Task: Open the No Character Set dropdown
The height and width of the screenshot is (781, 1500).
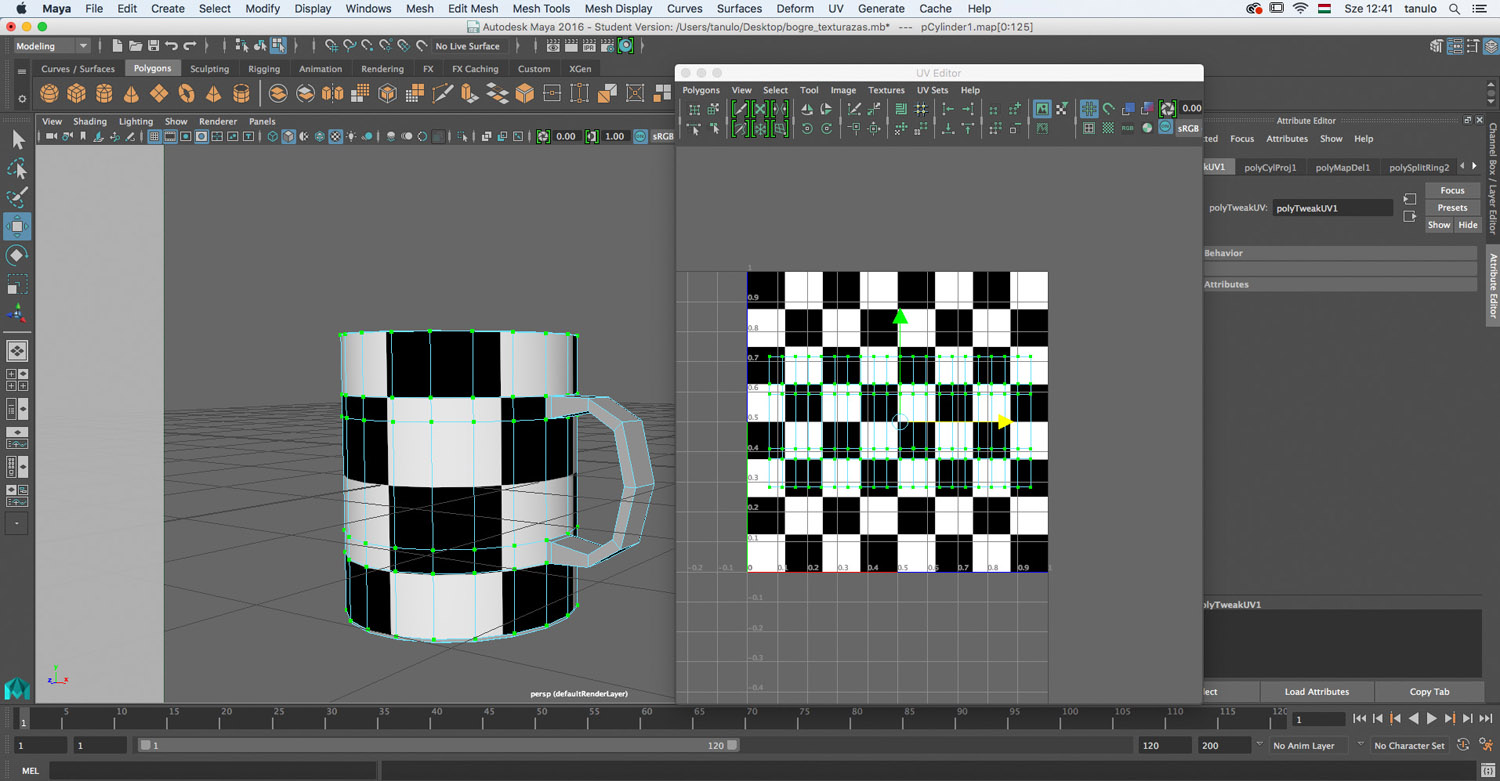Action: (1409, 746)
